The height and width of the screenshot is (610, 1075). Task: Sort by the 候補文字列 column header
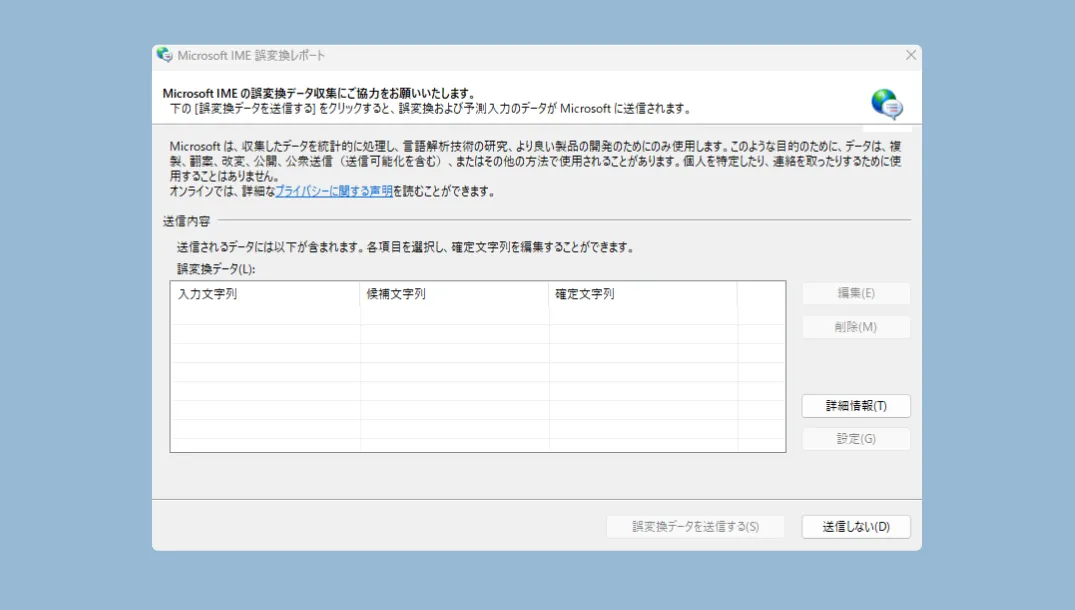click(454, 294)
